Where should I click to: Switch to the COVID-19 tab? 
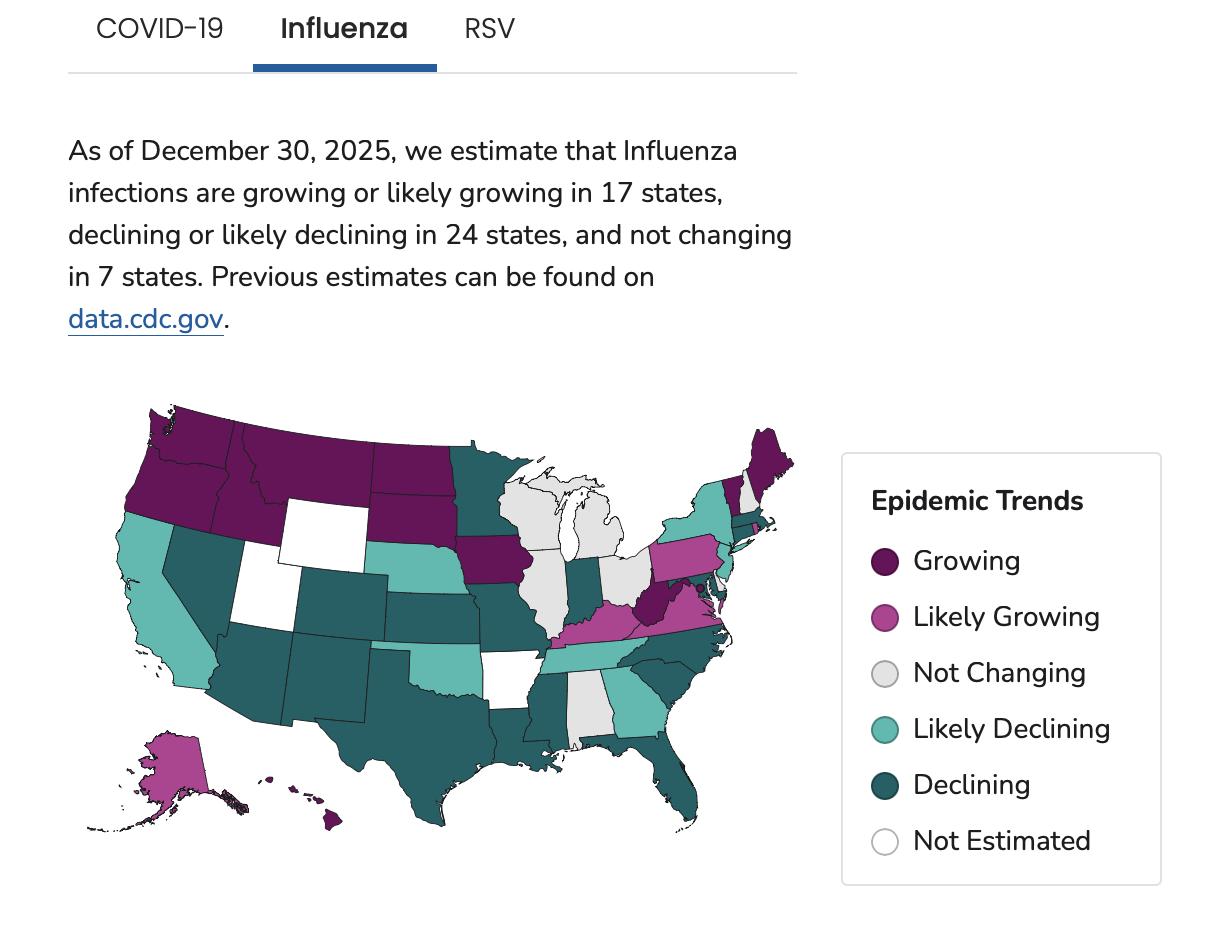click(x=159, y=29)
